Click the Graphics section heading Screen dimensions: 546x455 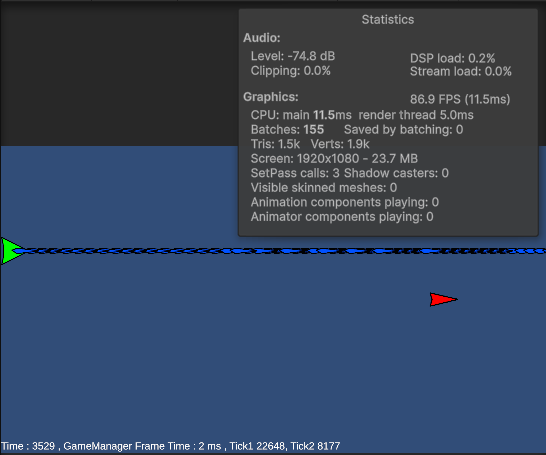(271, 97)
